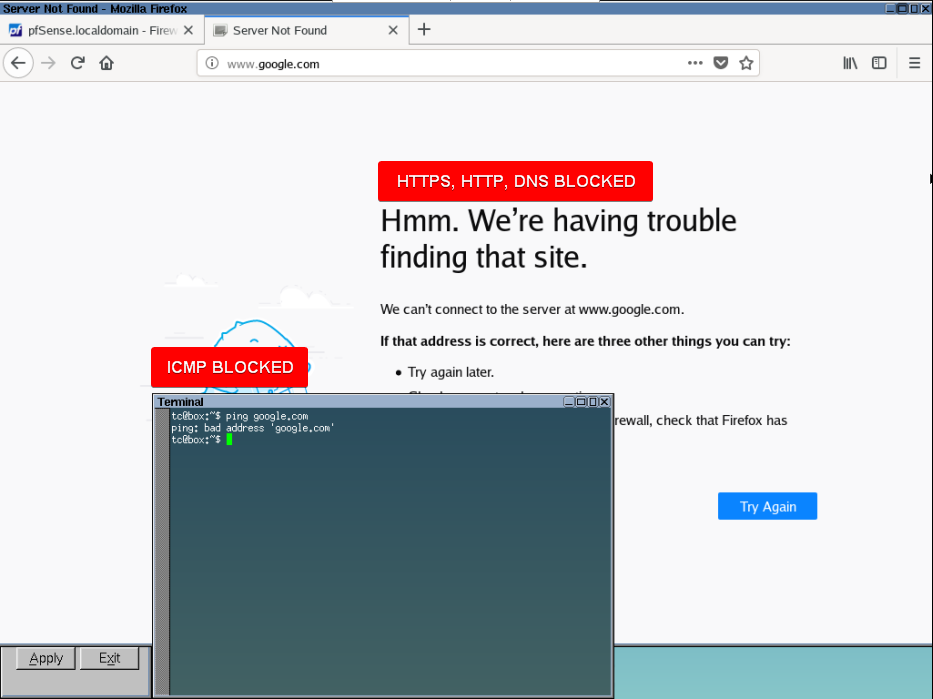Click the Exit button
933x699 pixels.
[109, 658]
